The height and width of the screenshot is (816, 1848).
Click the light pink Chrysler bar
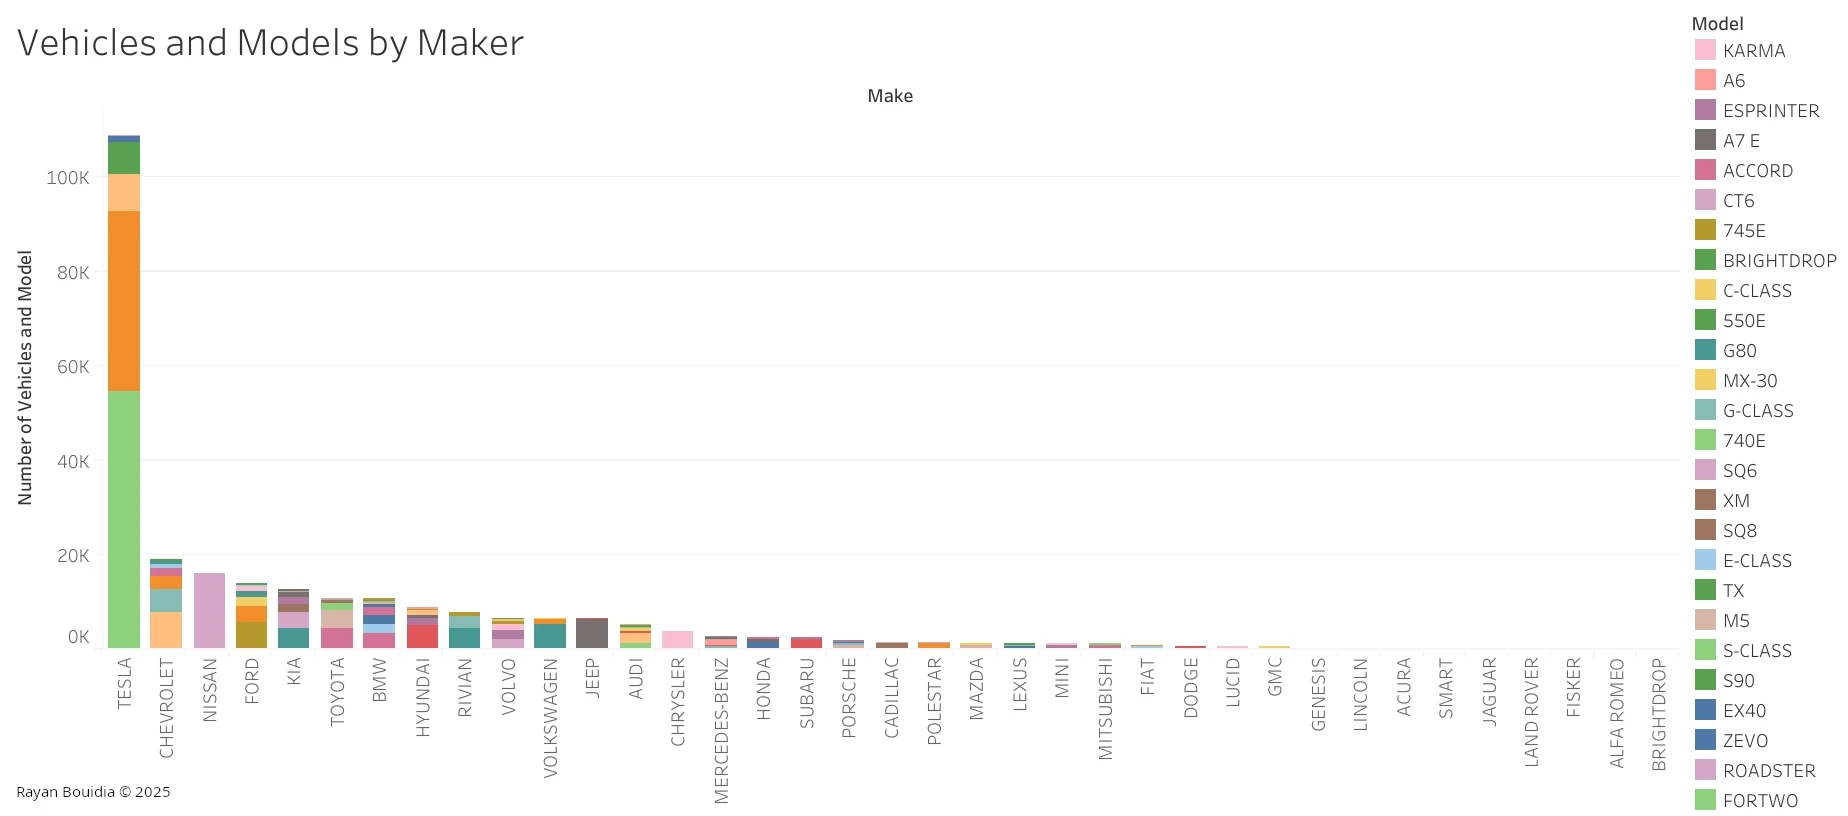click(677, 639)
